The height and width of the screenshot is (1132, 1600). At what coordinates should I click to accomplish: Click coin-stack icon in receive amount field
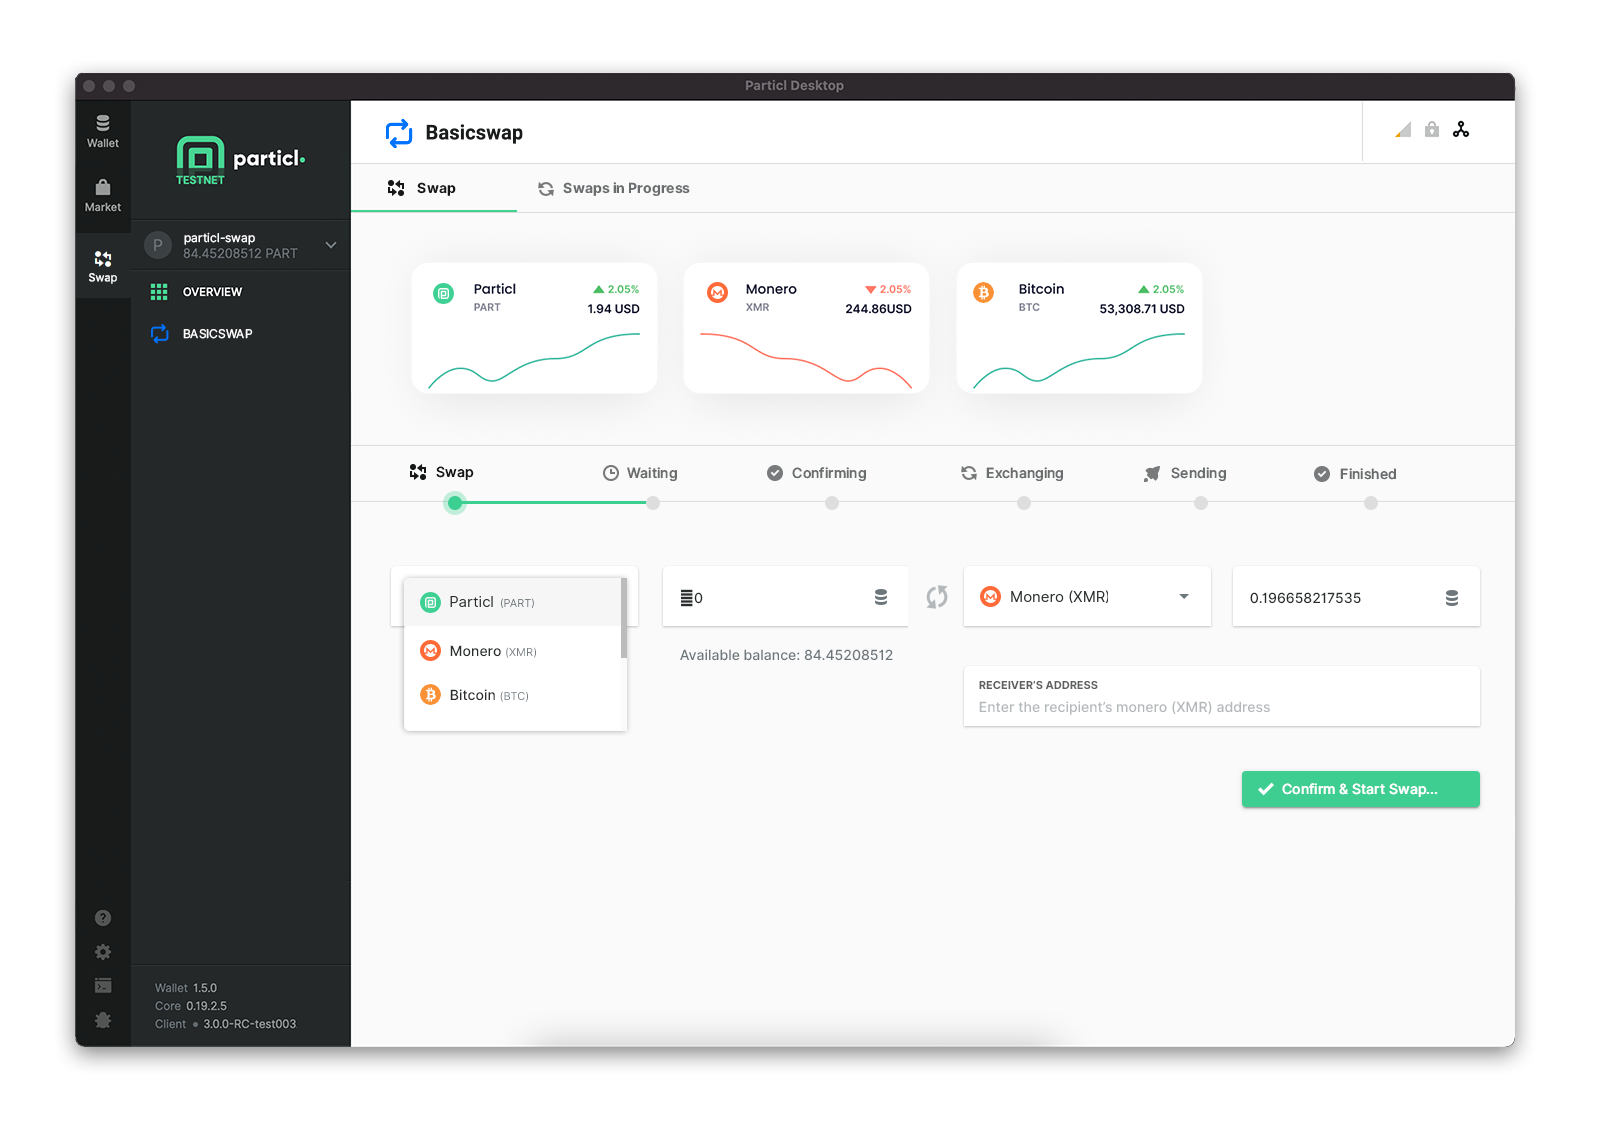(x=1452, y=598)
